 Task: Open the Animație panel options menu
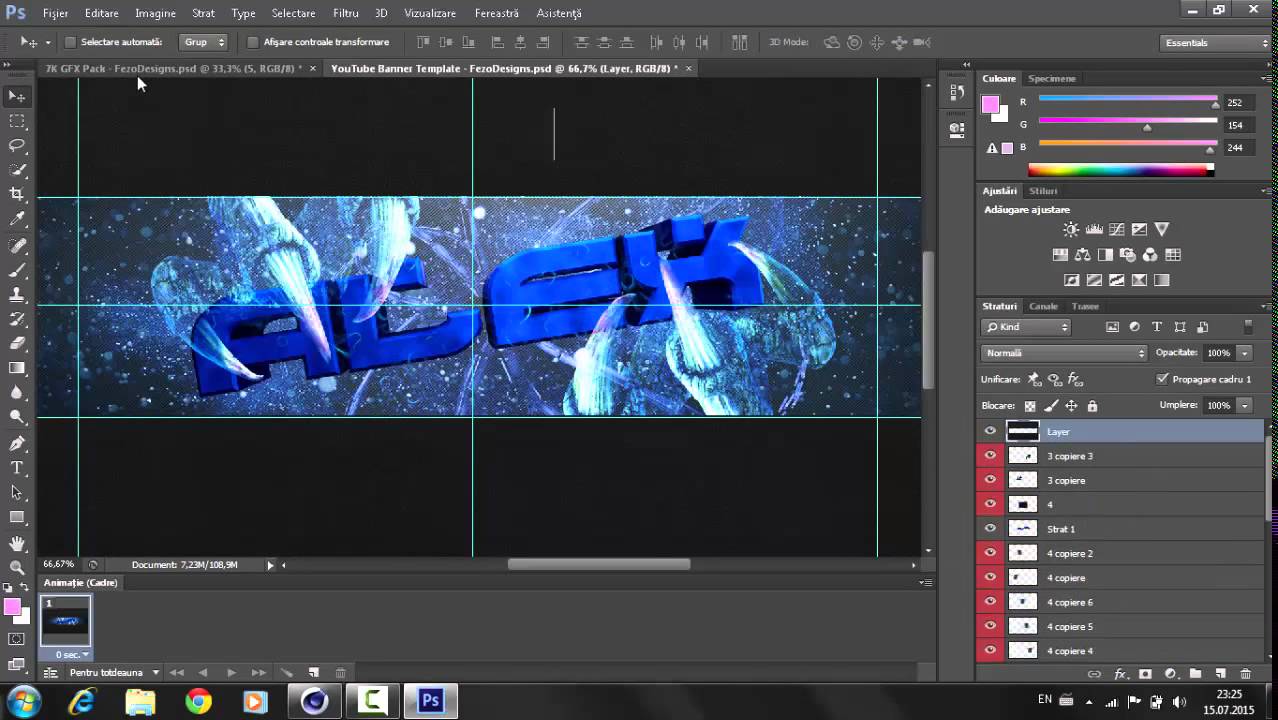click(926, 583)
